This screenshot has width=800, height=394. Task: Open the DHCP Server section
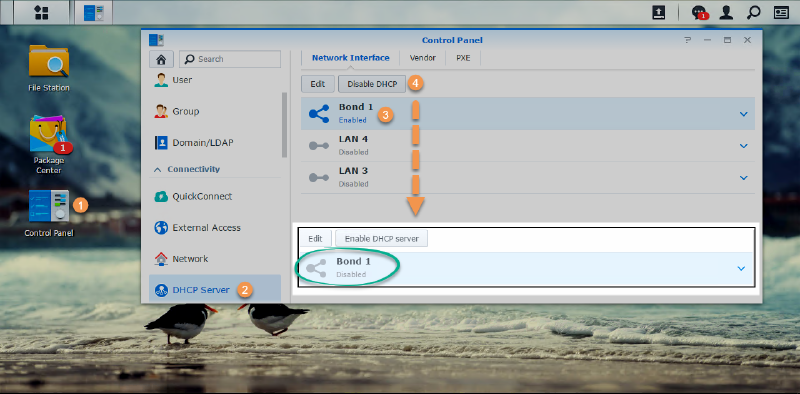click(215, 290)
